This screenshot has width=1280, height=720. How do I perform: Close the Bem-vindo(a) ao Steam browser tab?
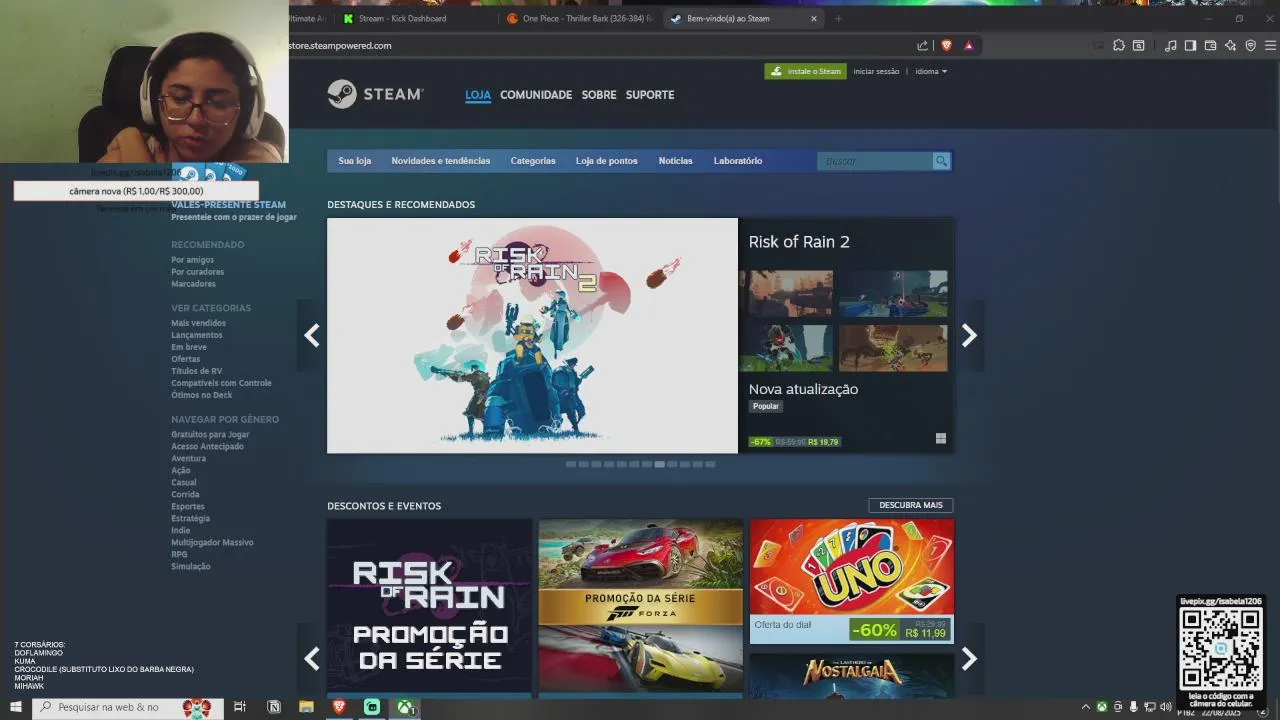click(813, 18)
